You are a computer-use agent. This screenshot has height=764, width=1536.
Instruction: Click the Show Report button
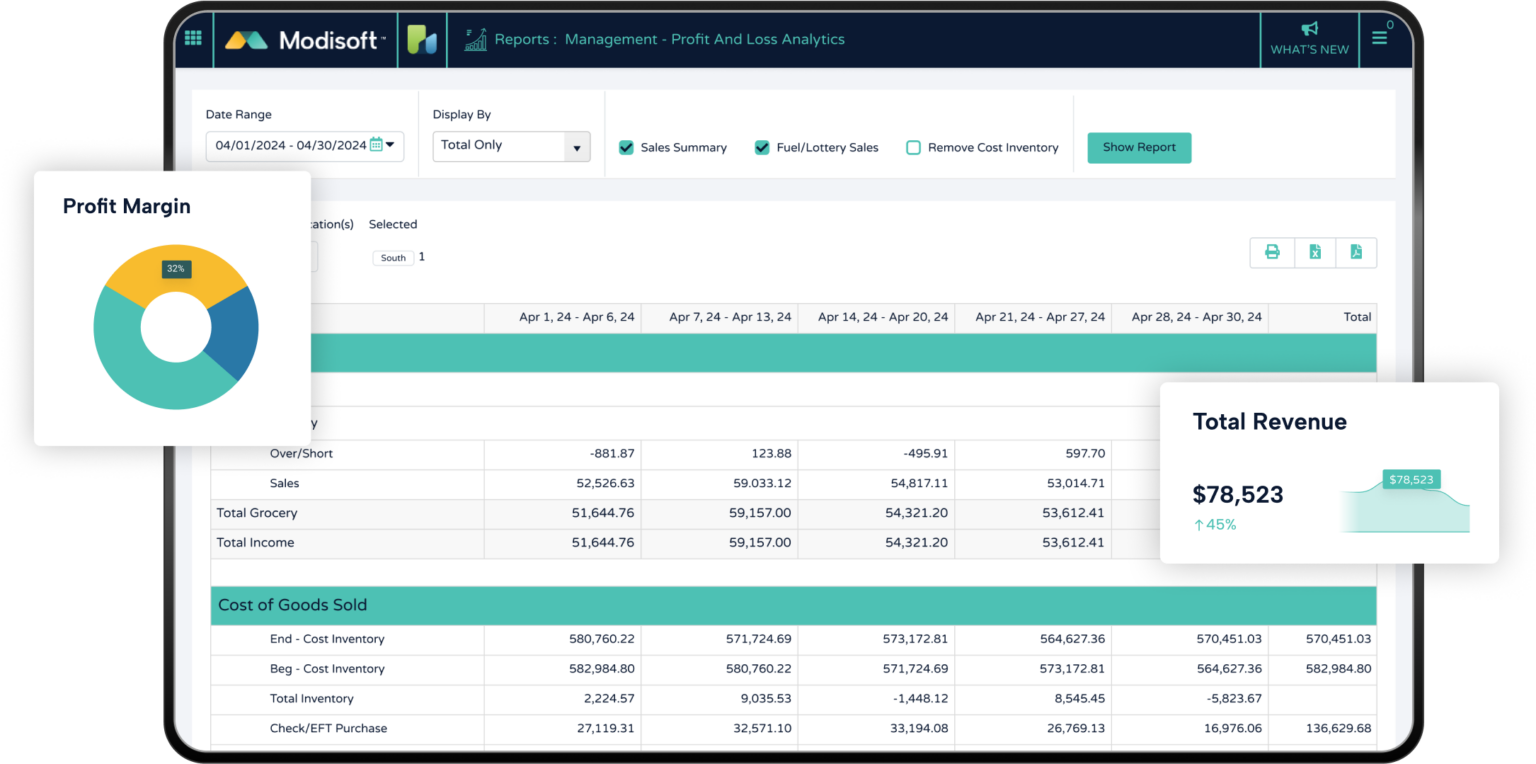tap(1139, 147)
